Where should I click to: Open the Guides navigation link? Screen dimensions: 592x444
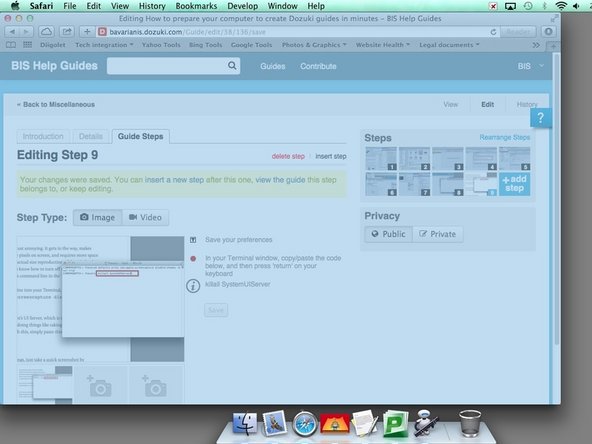point(273,66)
